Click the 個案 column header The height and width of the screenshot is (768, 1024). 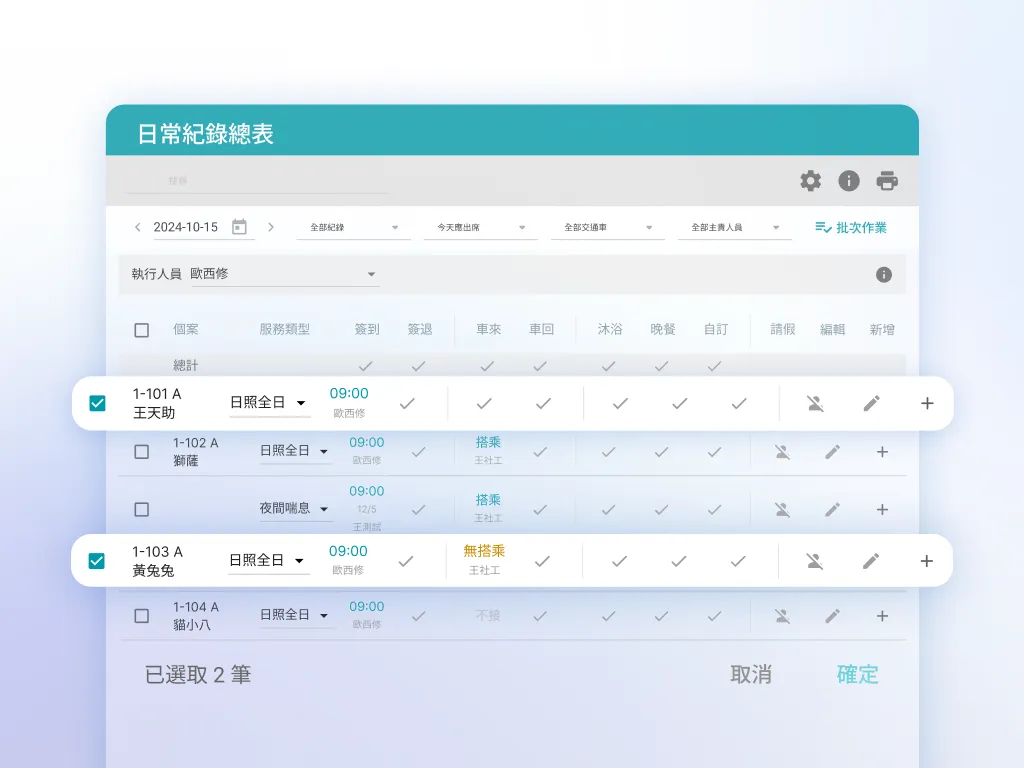click(185, 330)
